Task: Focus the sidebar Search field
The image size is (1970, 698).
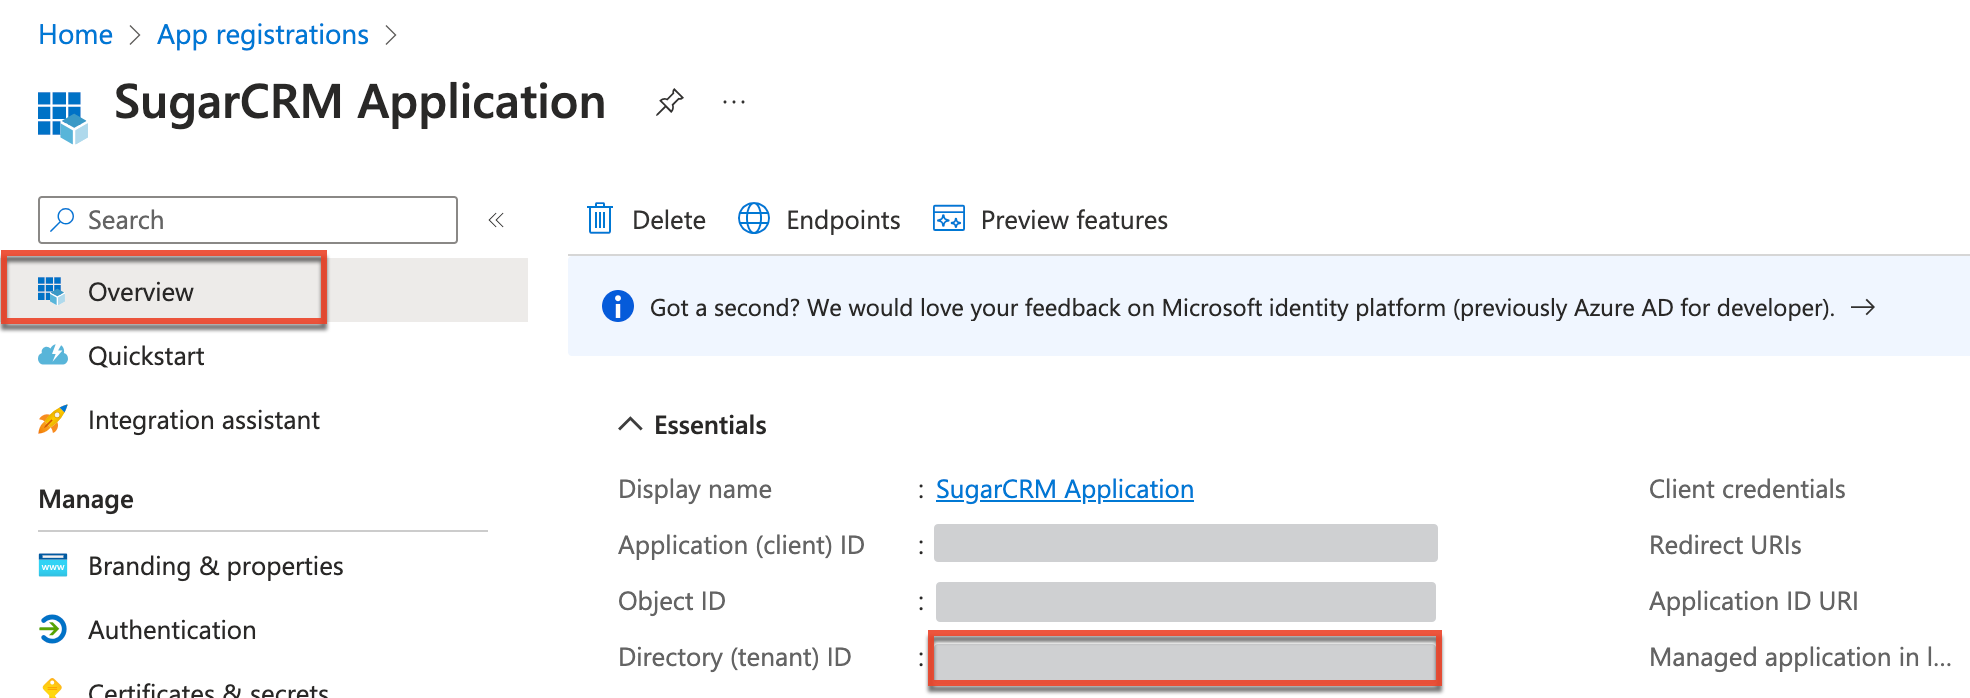Action: pyautogui.click(x=248, y=220)
